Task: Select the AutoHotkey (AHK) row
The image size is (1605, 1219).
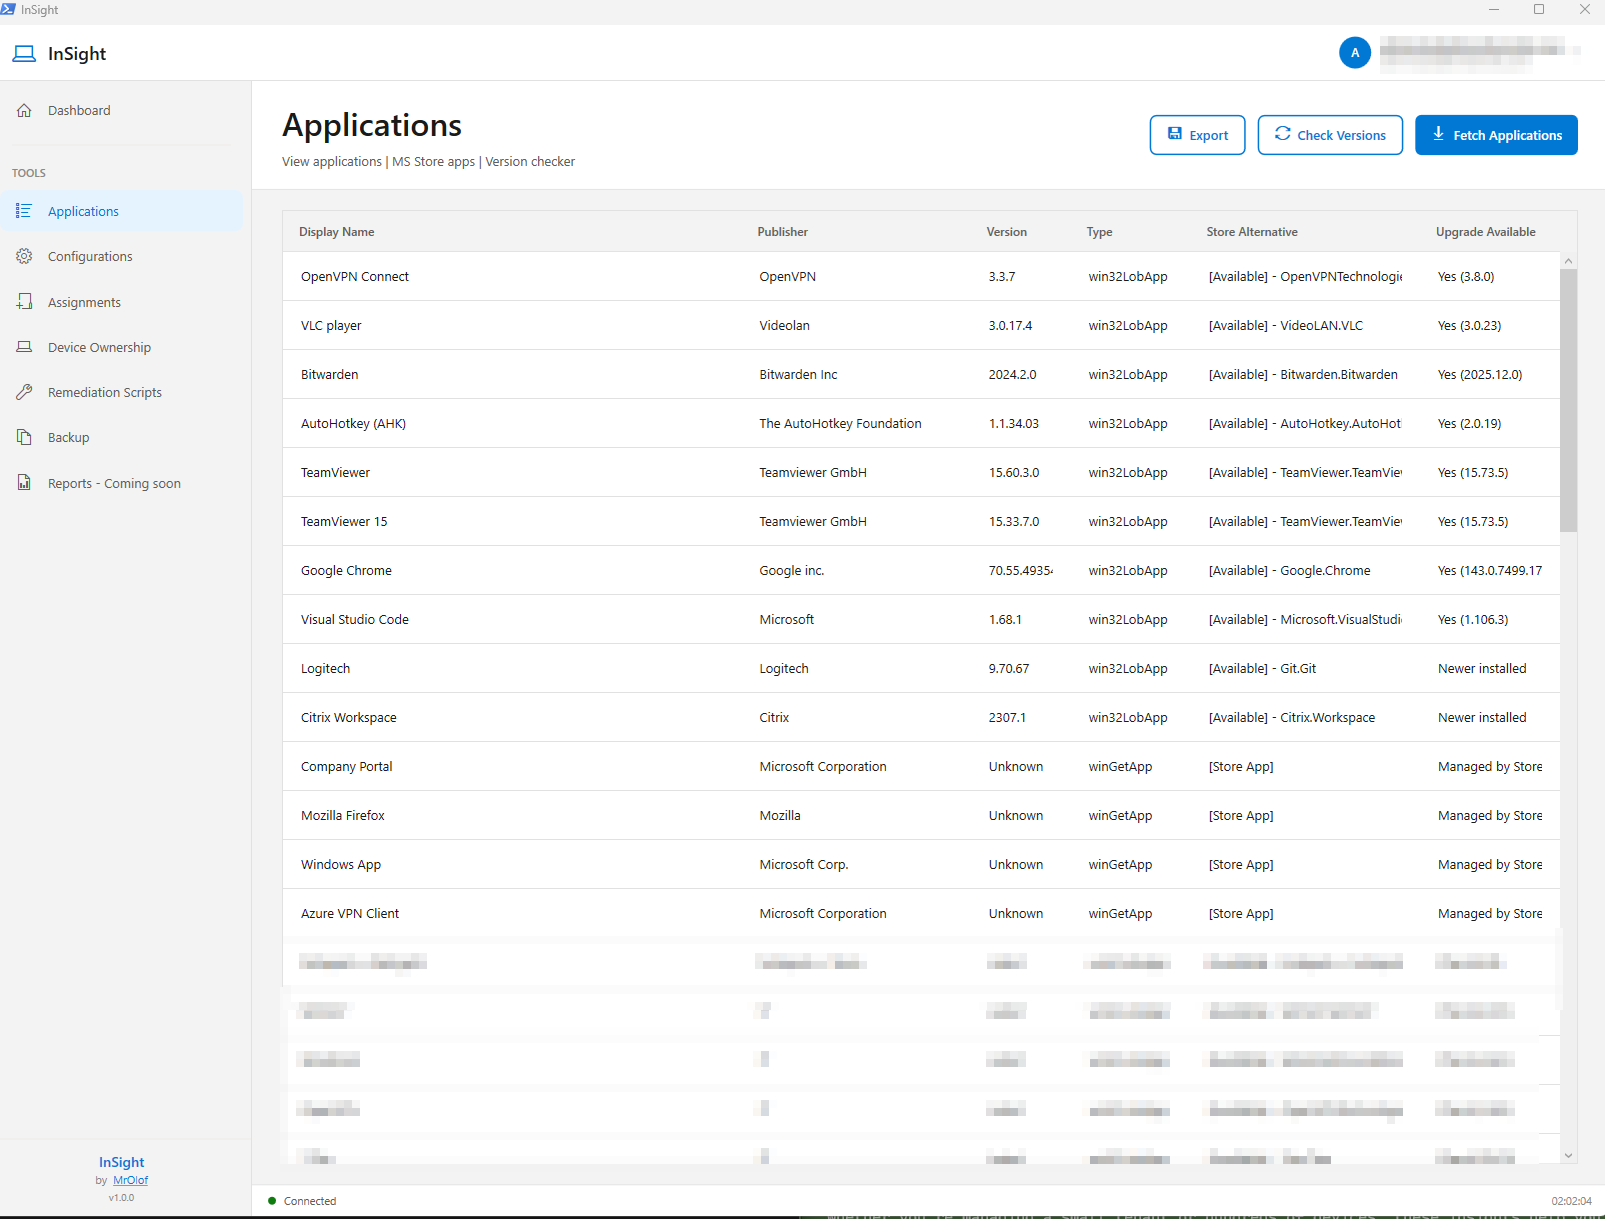Action: [921, 423]
